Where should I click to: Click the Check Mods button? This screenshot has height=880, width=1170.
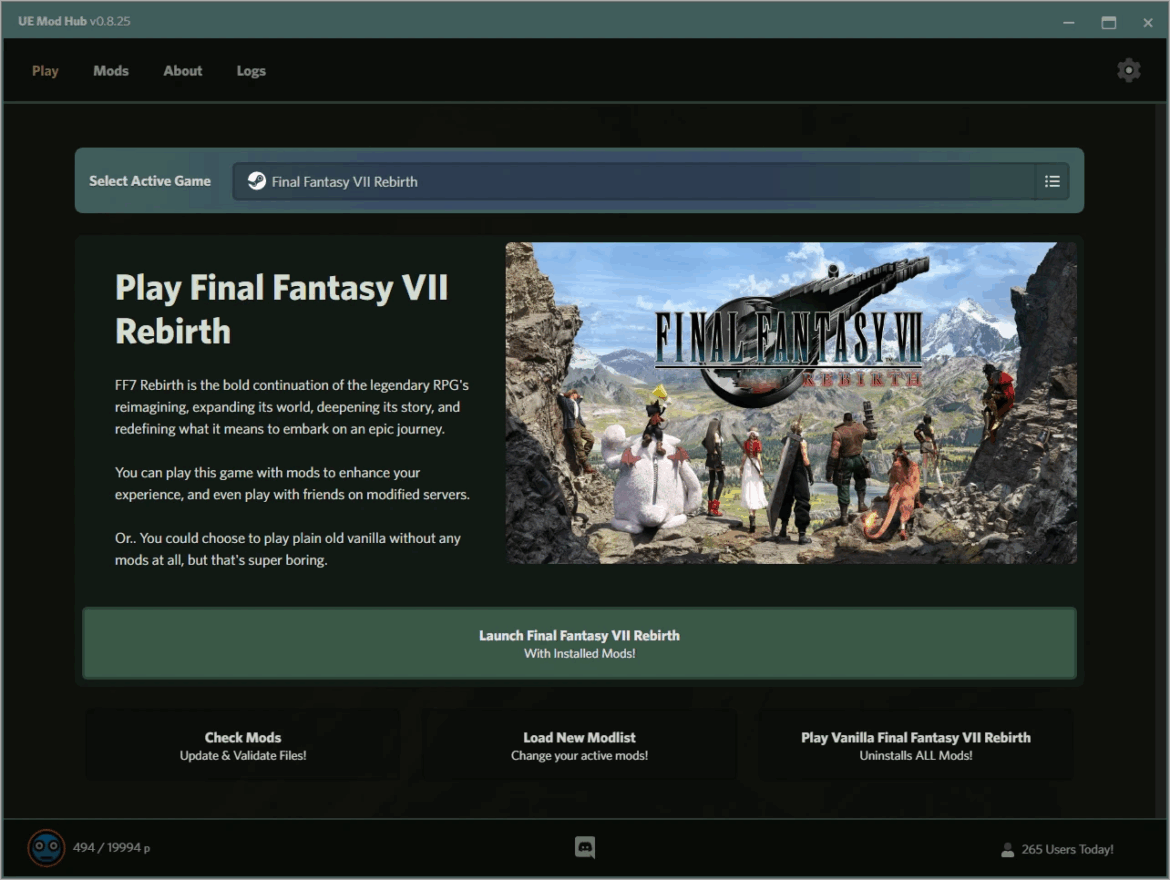(x=243, y=746)
